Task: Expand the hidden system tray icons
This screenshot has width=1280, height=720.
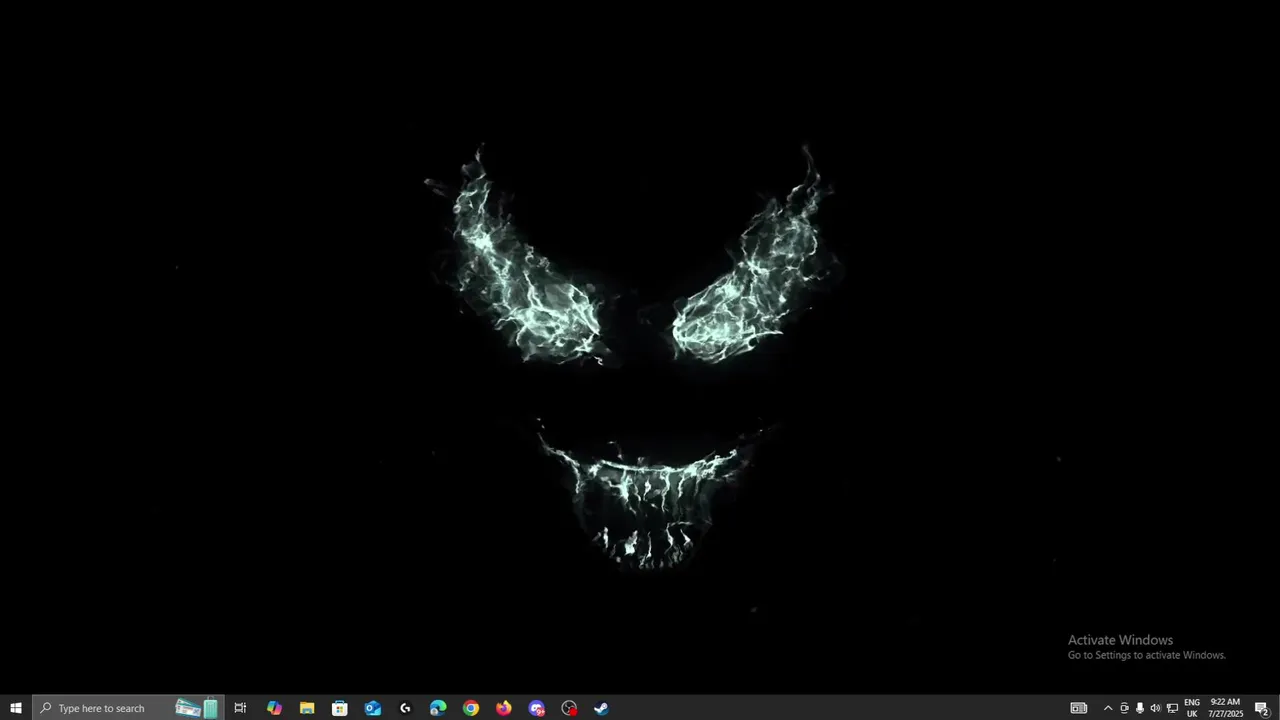Action: click(1107, 708)
